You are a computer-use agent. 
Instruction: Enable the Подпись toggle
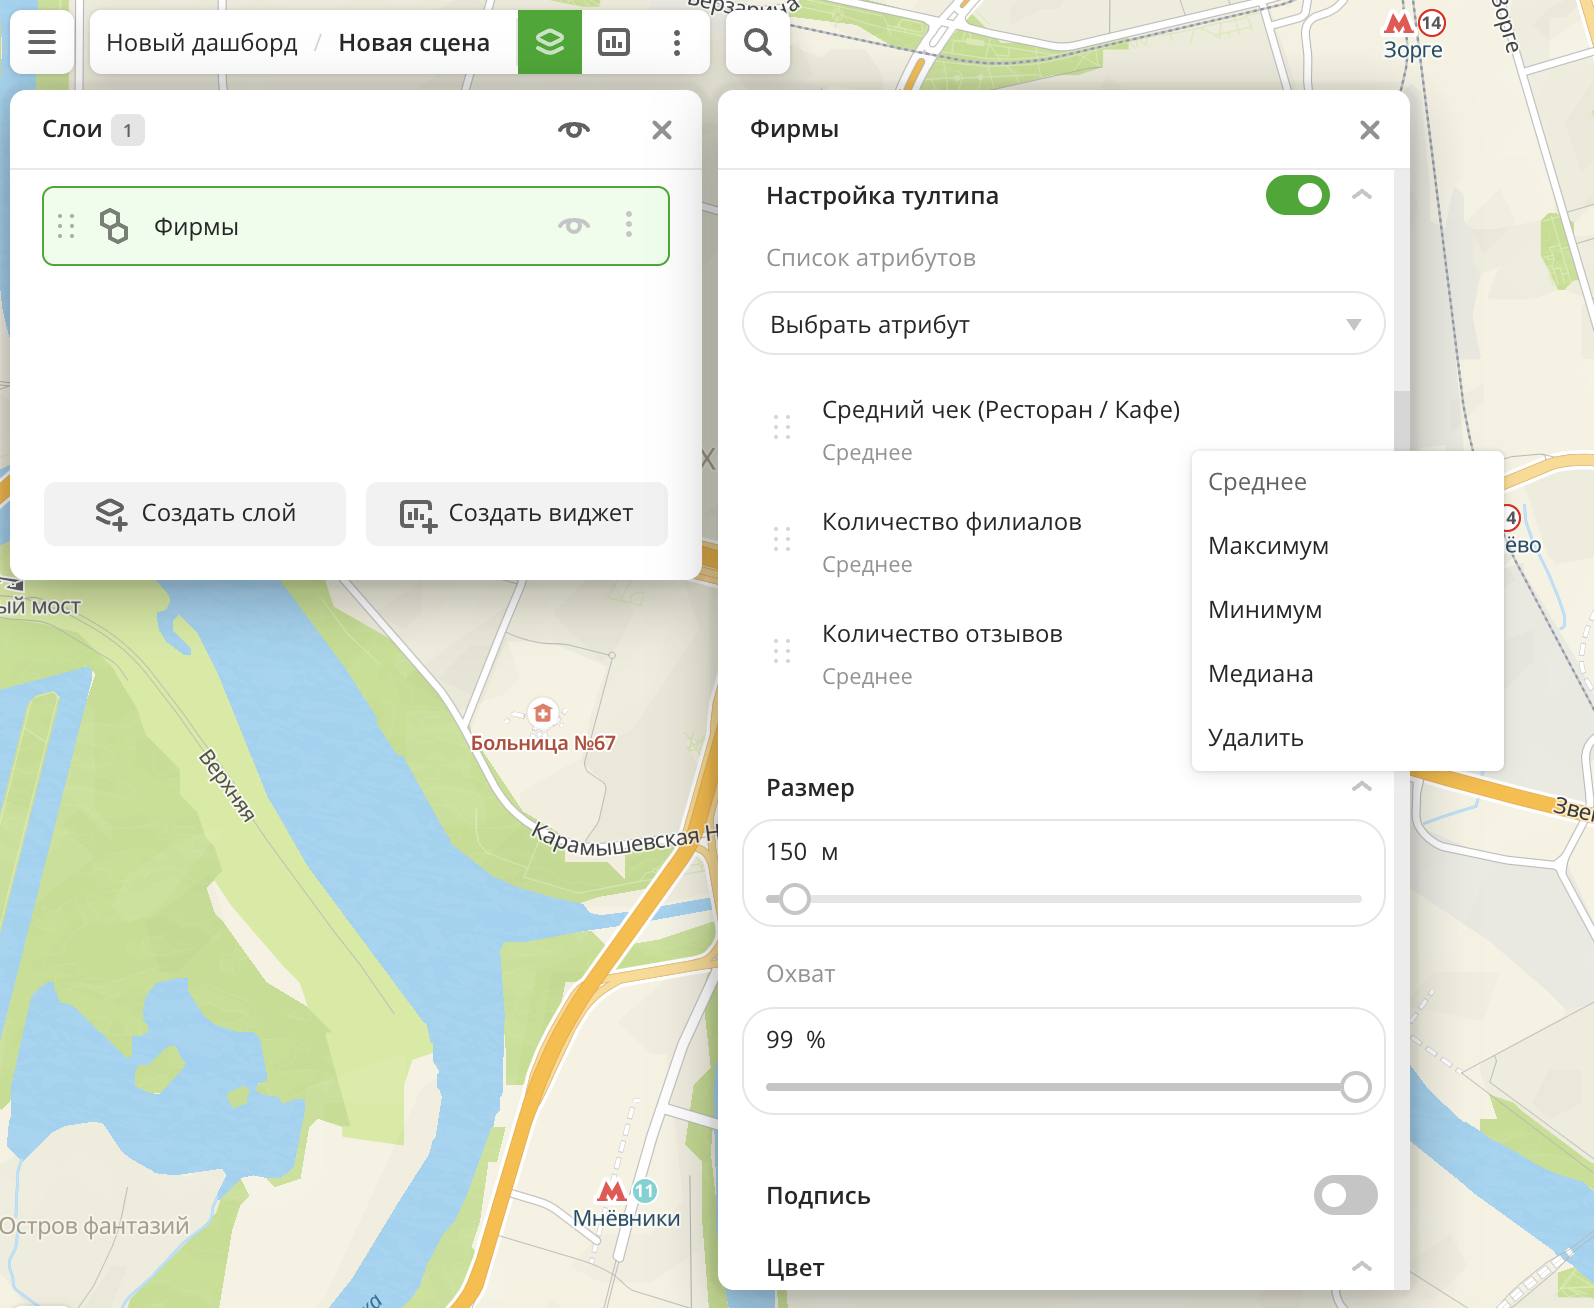click(x=1345, y=1195)
